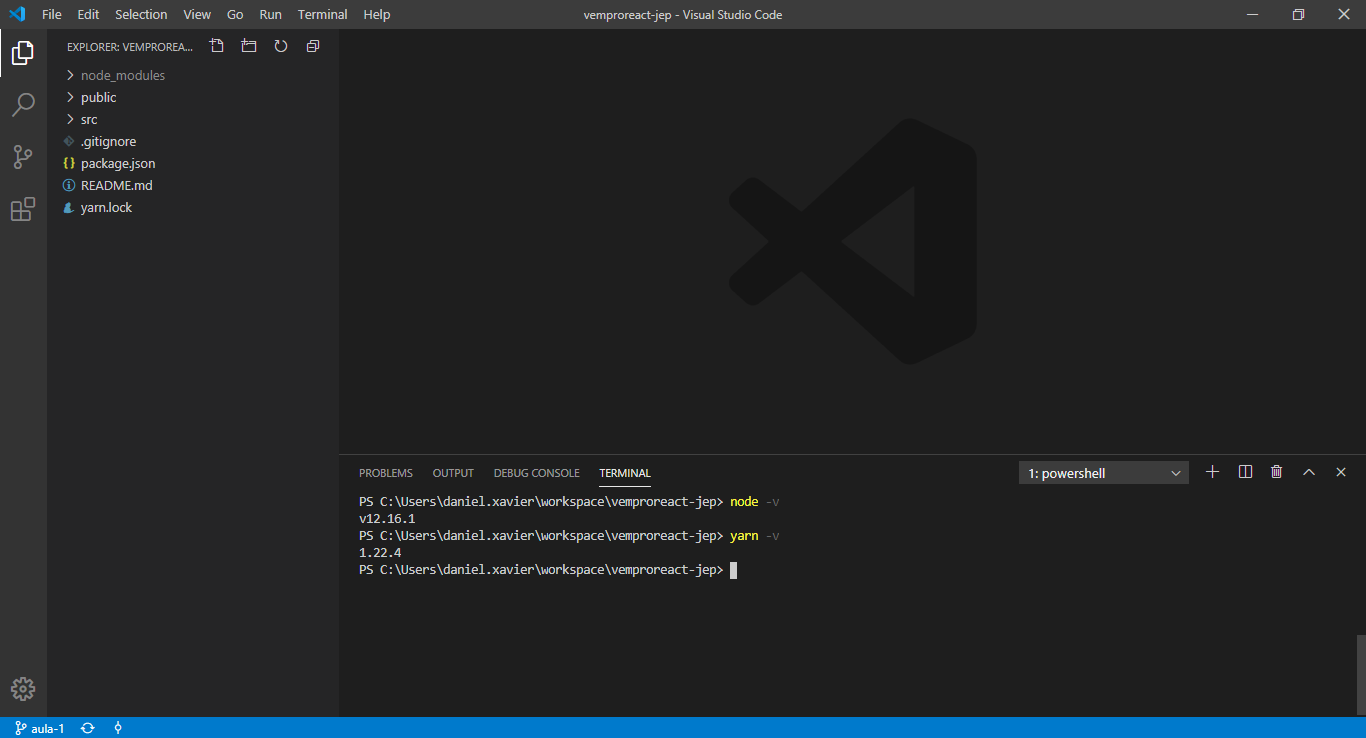Close the terminal panel
The height and width of the screenshot is (738, 1366).
click(x=1341, y=472)
